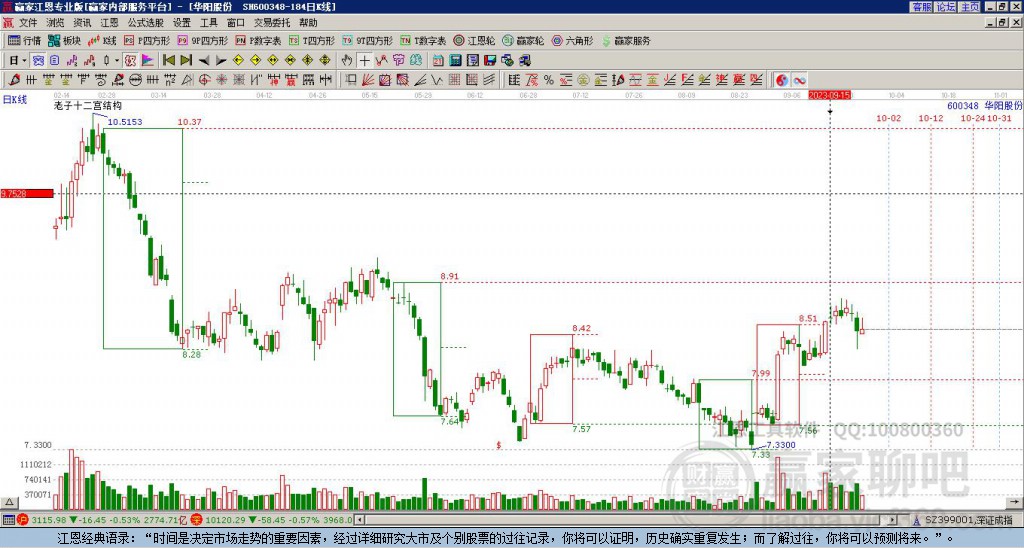Open the 浏览 menu

(56, 23)
